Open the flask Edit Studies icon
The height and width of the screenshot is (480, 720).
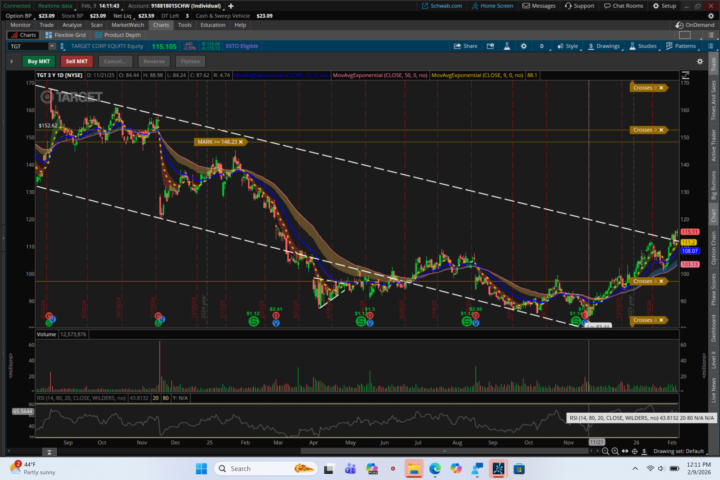(x=506, y=46)
